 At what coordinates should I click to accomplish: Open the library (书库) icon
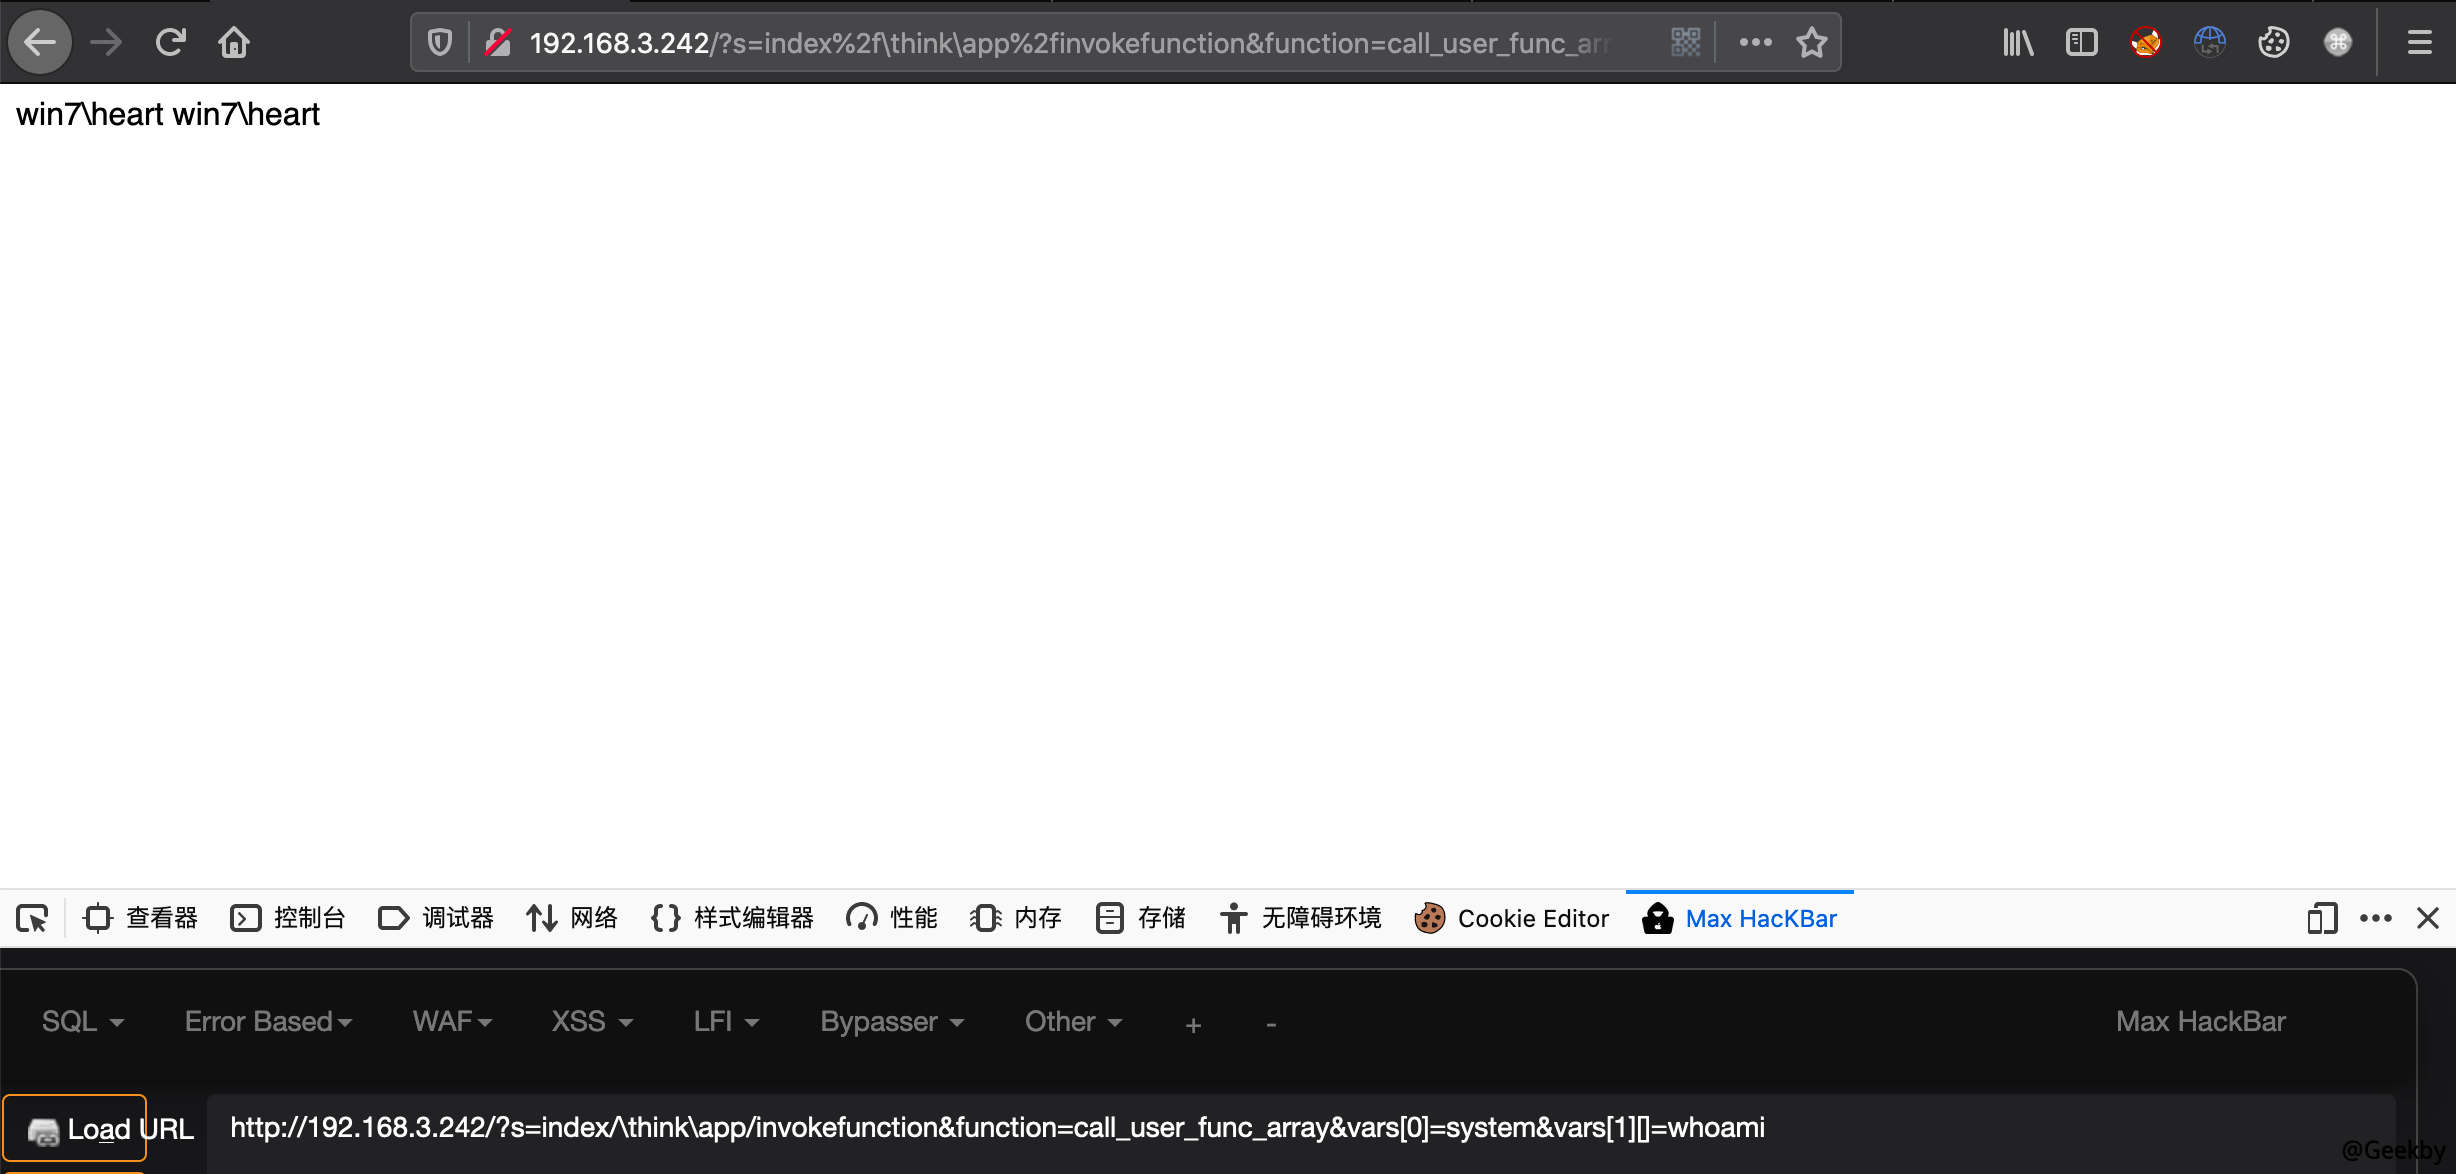[x=2017, y=42]
